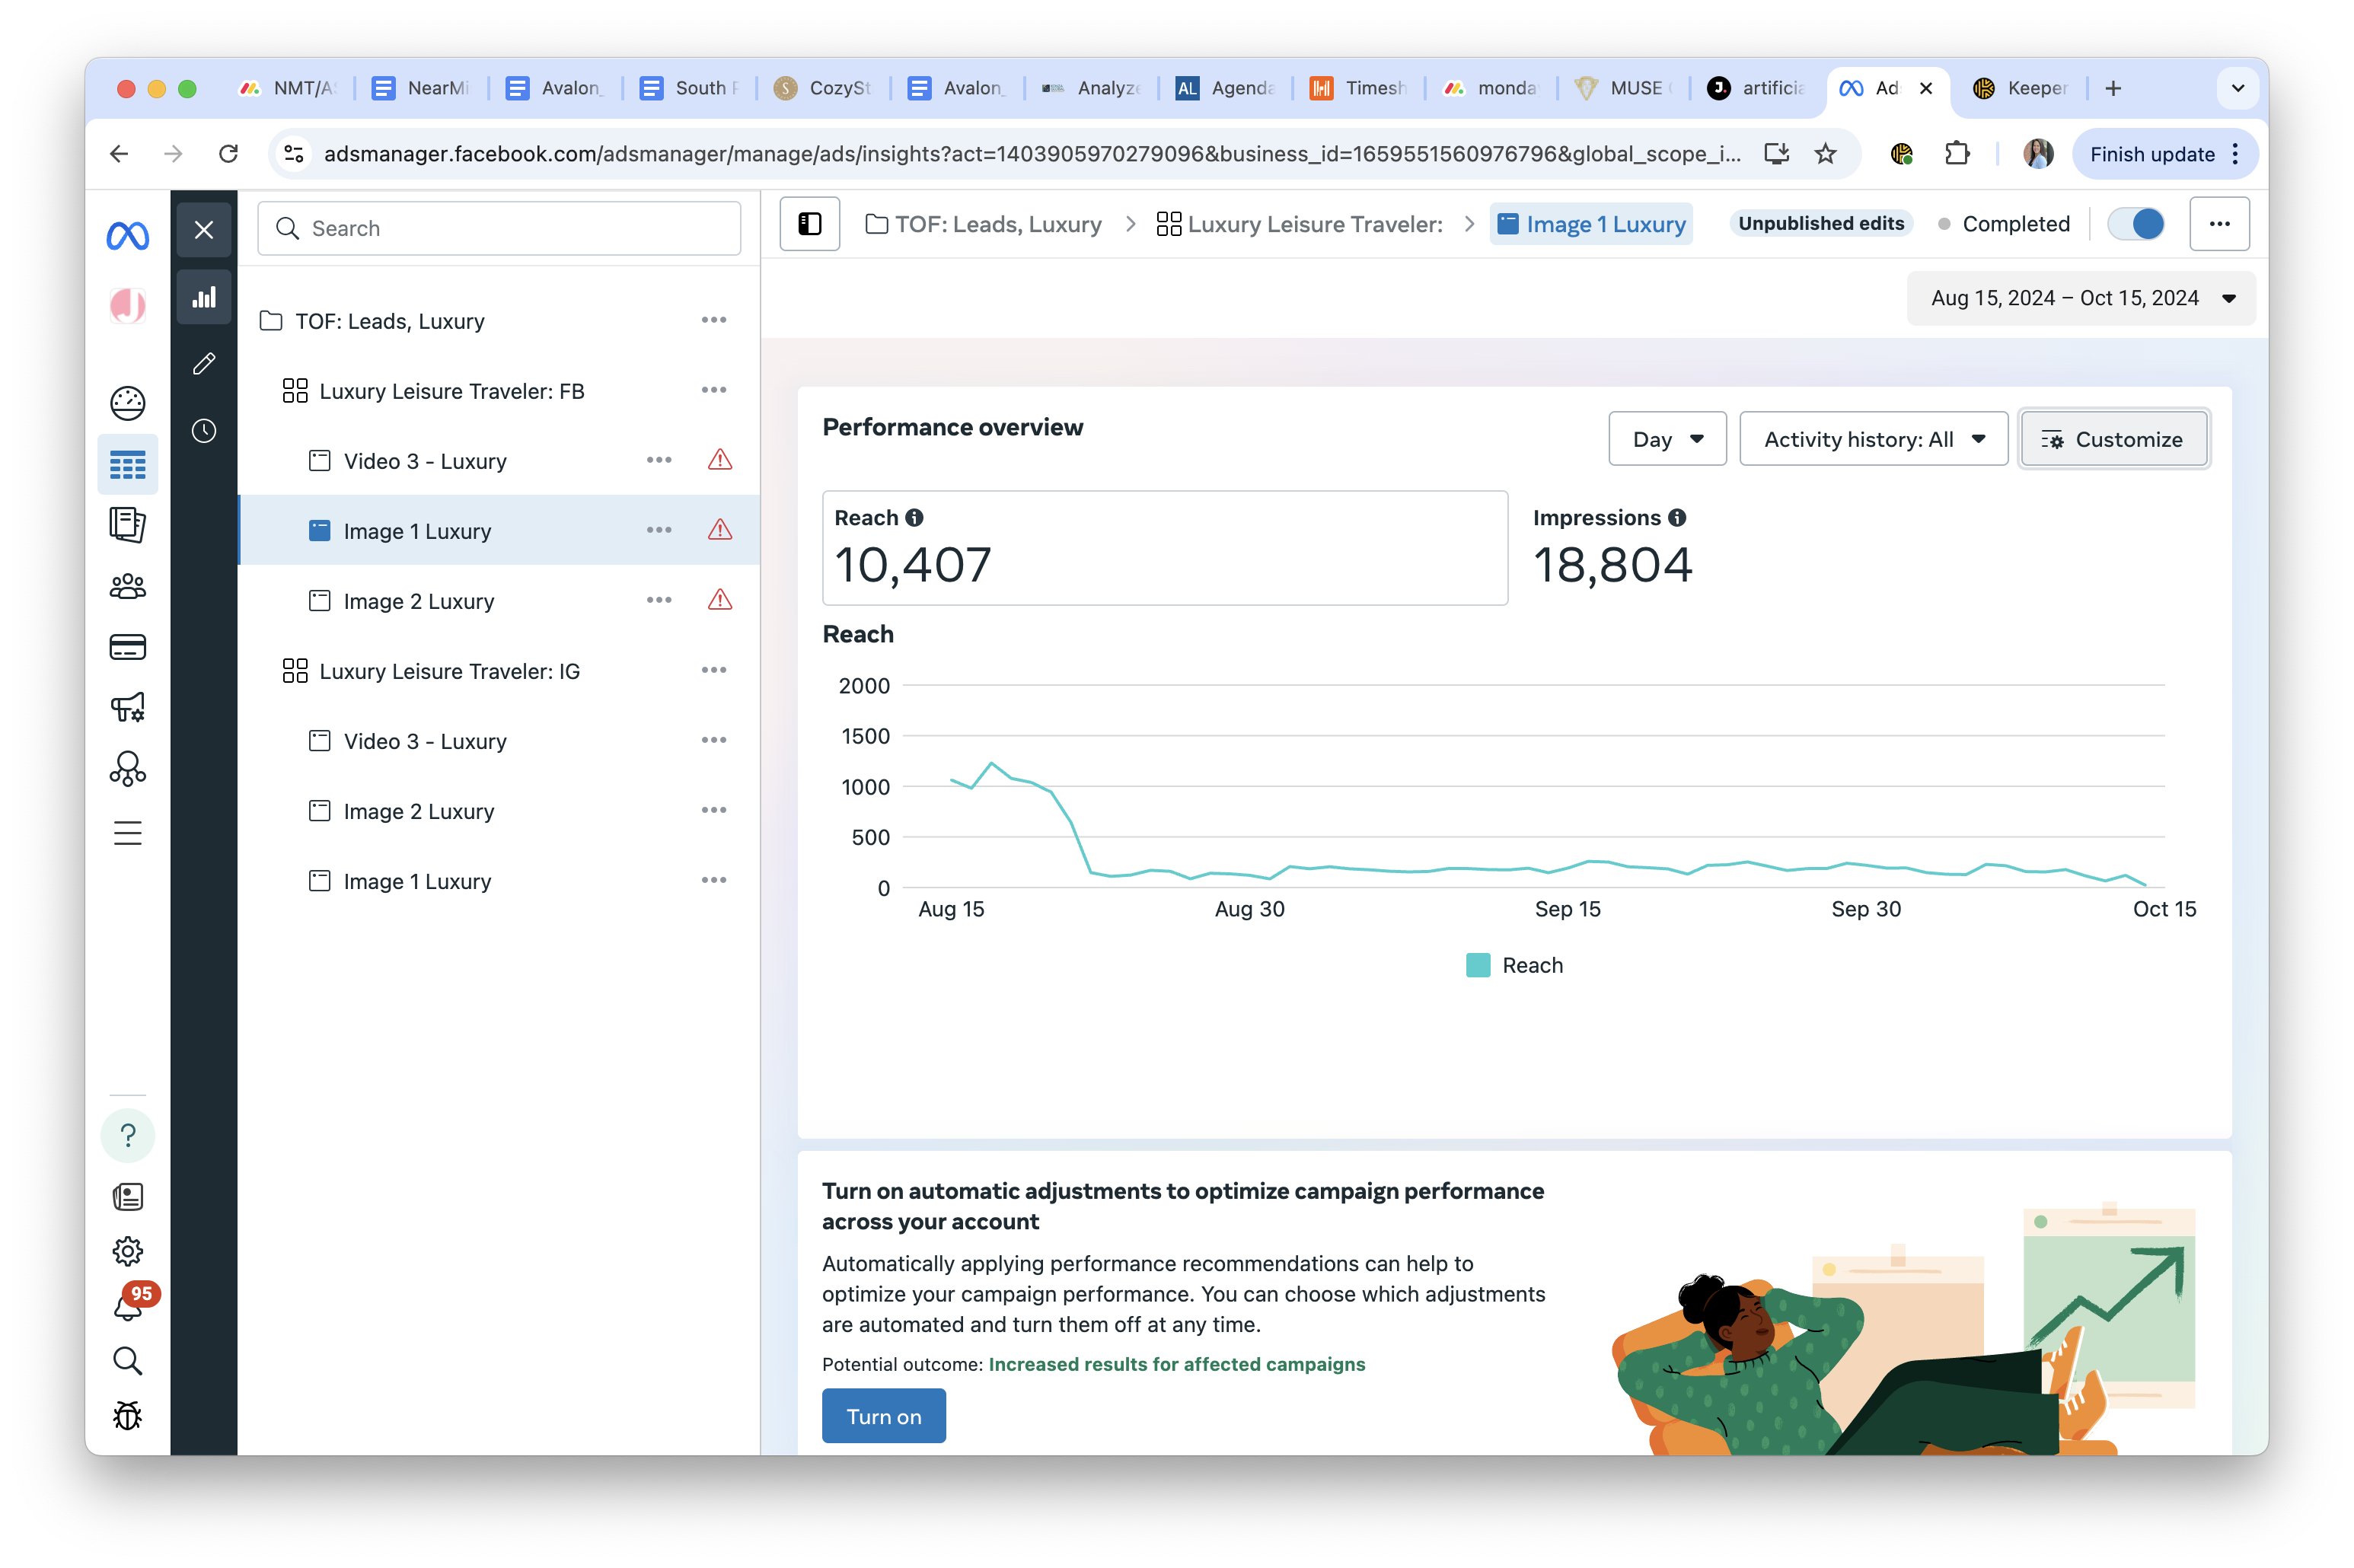The width and height of the screenshot is (2354, 1568).
Task: Click the Impressions info icon
Action: point(1677,518)
